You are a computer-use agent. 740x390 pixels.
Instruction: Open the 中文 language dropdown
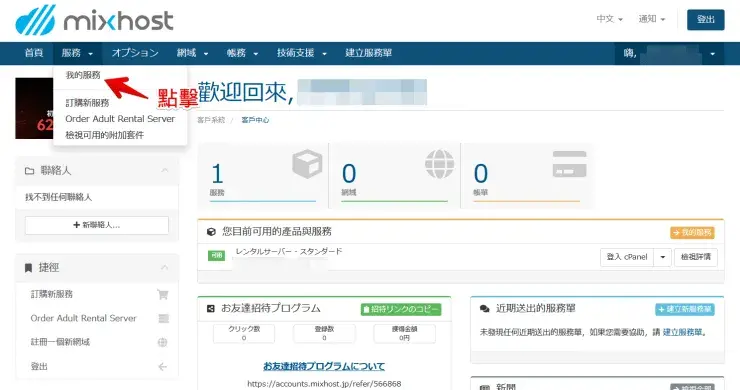coord(609,19)
